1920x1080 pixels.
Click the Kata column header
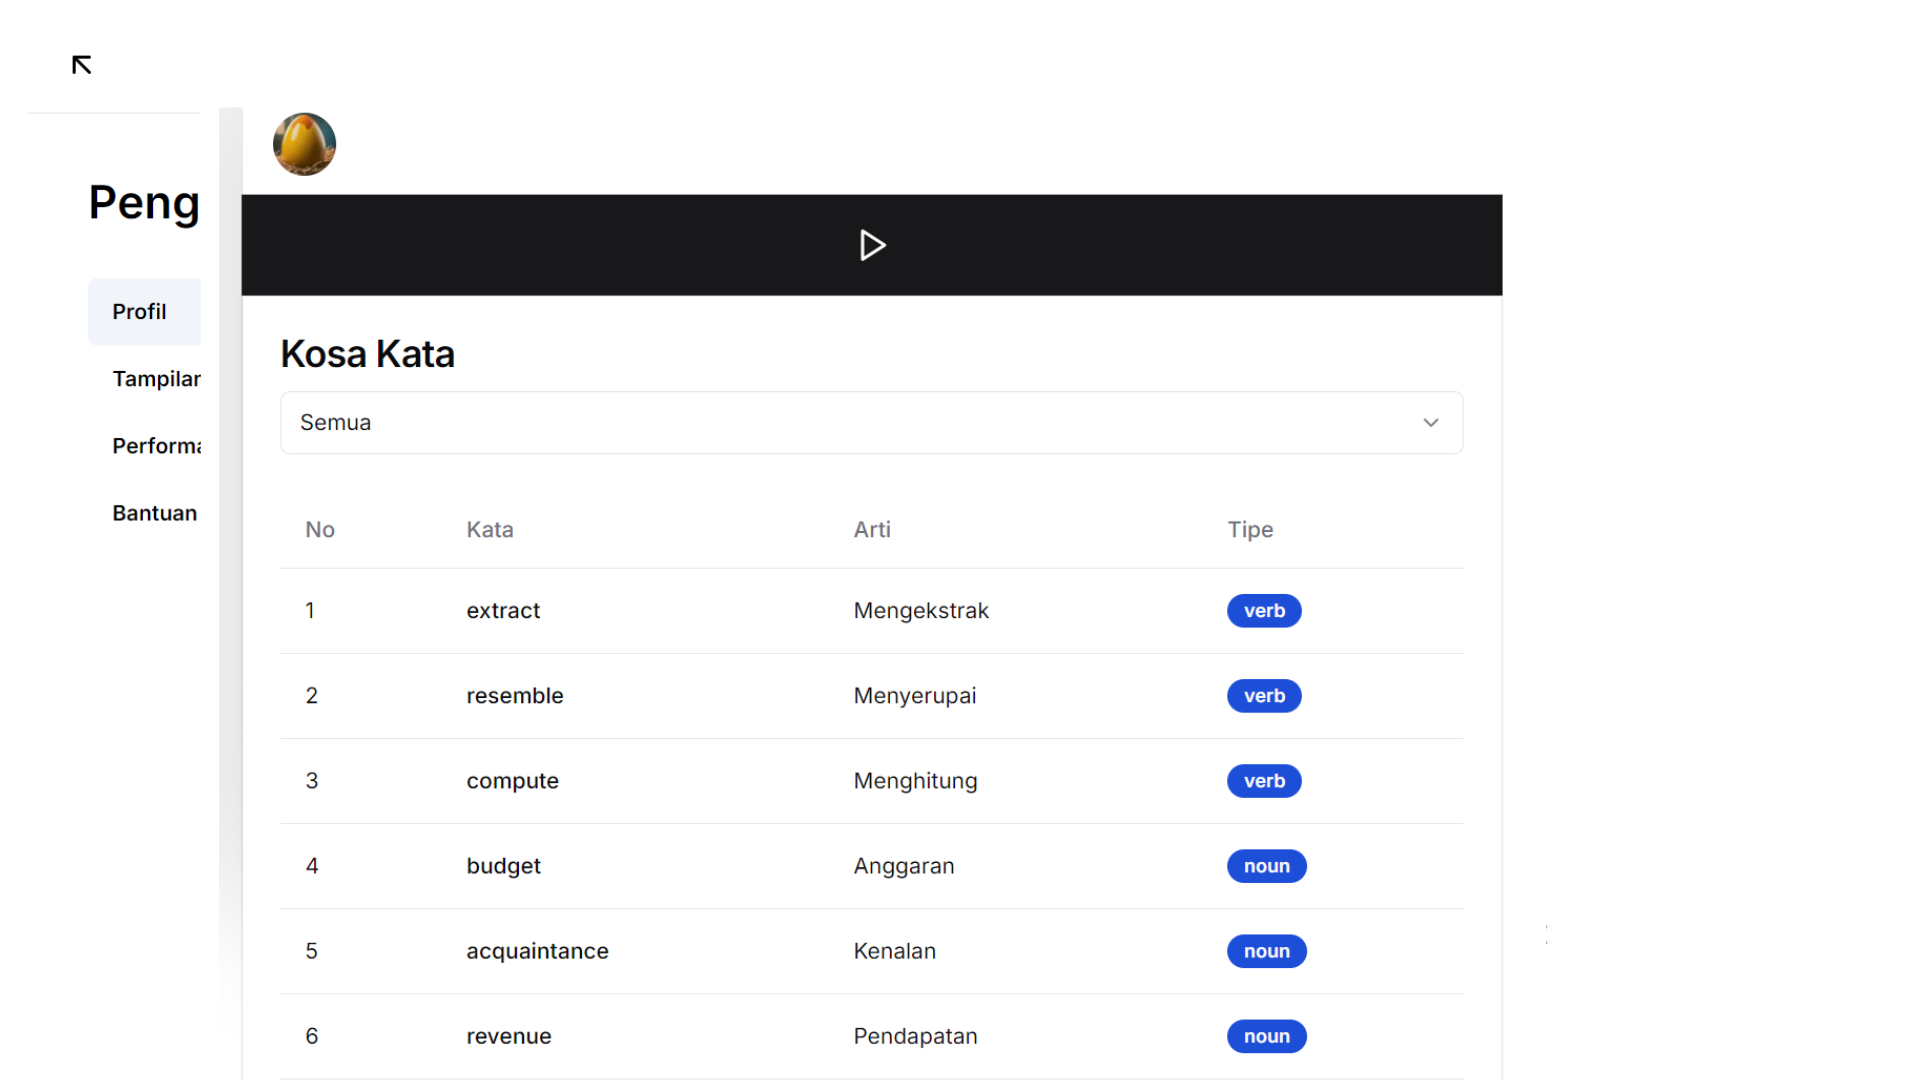pyautogui.click(x=490, y=530)
